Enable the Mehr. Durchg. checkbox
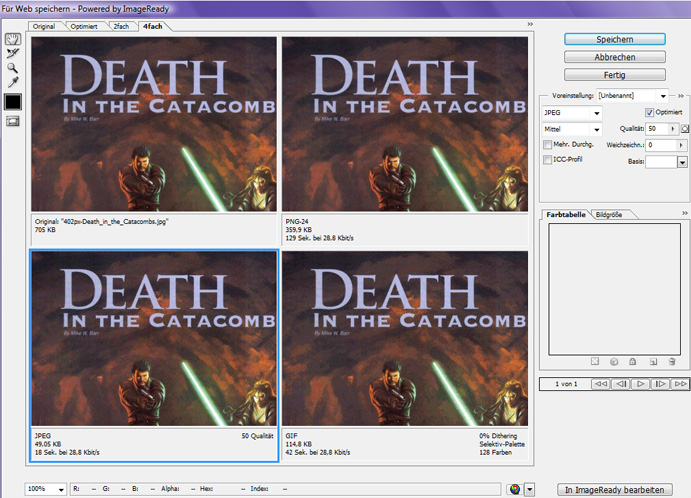The width and height of the screenshot is (691, 498). (547, 145)
